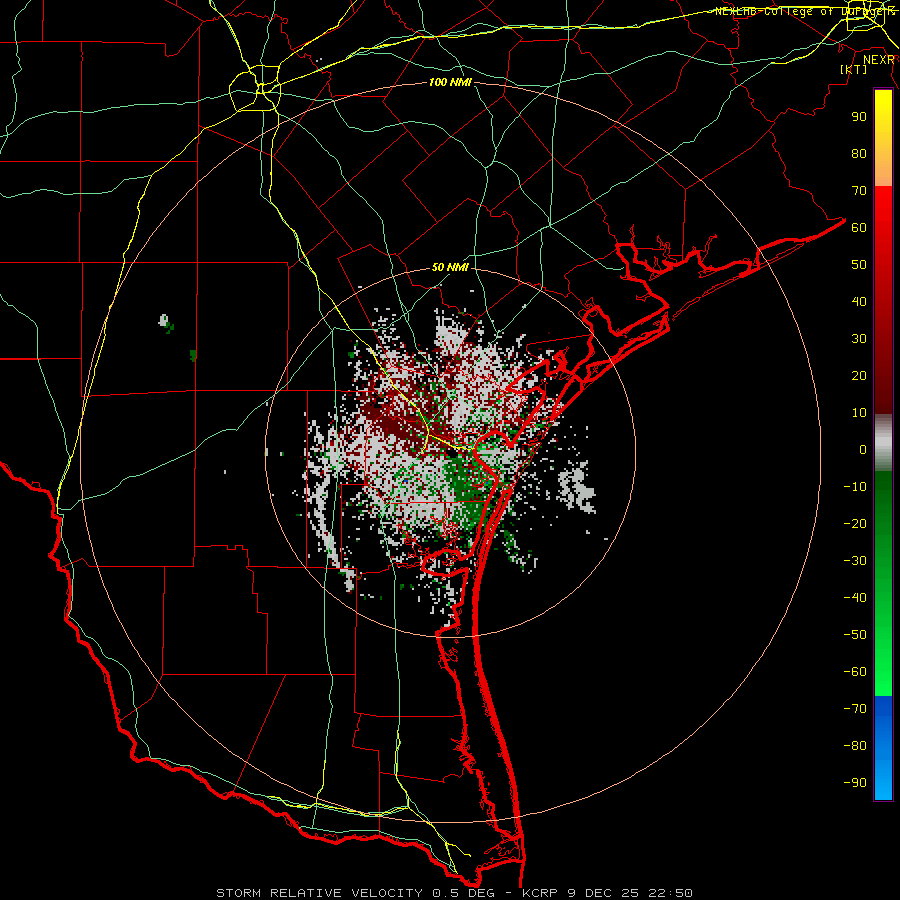Select the 0 value on velocity scale
900x900 pixels.
863,449
